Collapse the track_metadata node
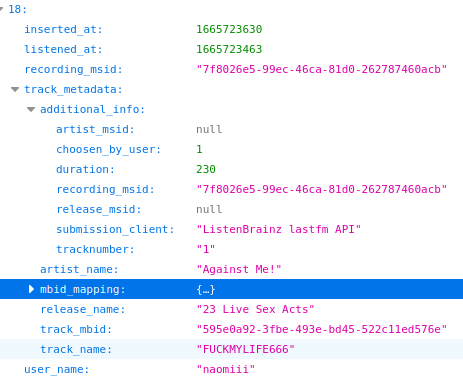The height and width of the screenshot is (380, 463). (15, 89)
